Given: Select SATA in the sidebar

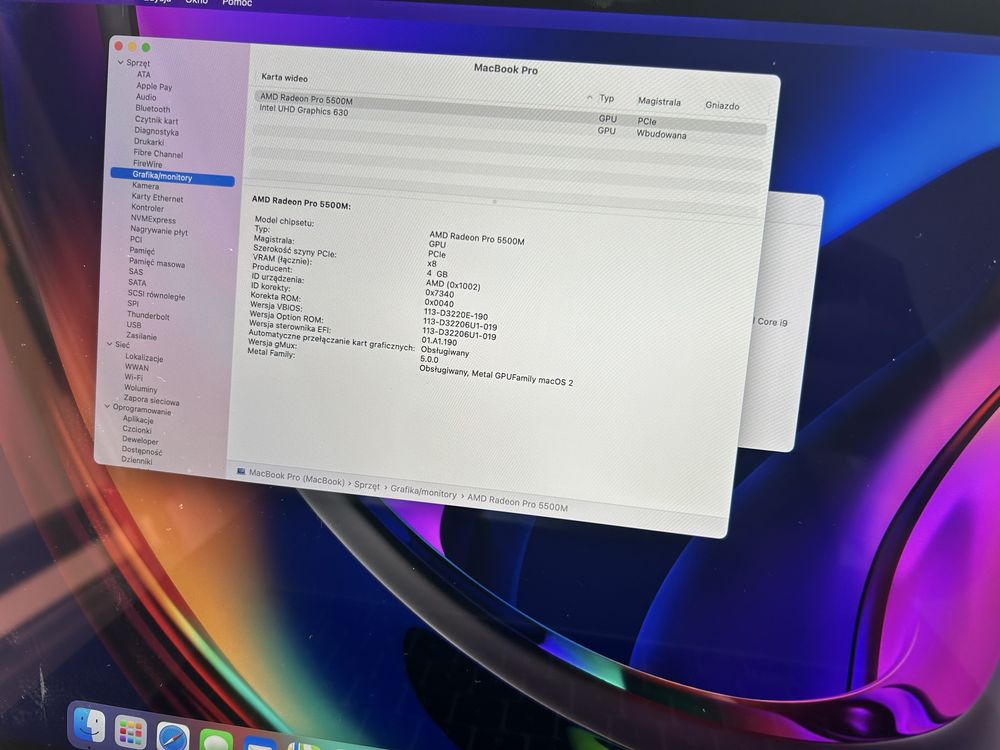Looking at the screenshot, I should (x=137, y=283).
